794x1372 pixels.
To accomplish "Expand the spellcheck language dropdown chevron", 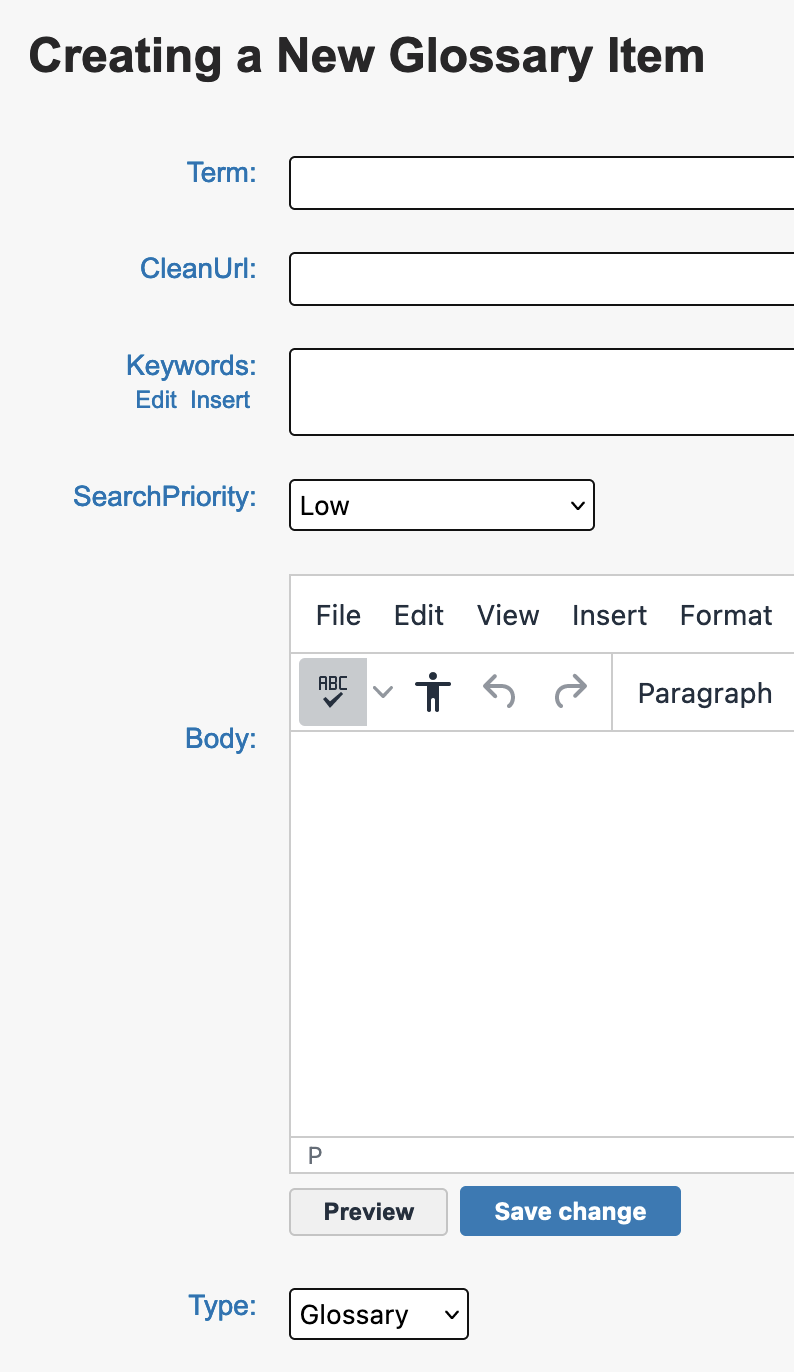I will (383, 692).
